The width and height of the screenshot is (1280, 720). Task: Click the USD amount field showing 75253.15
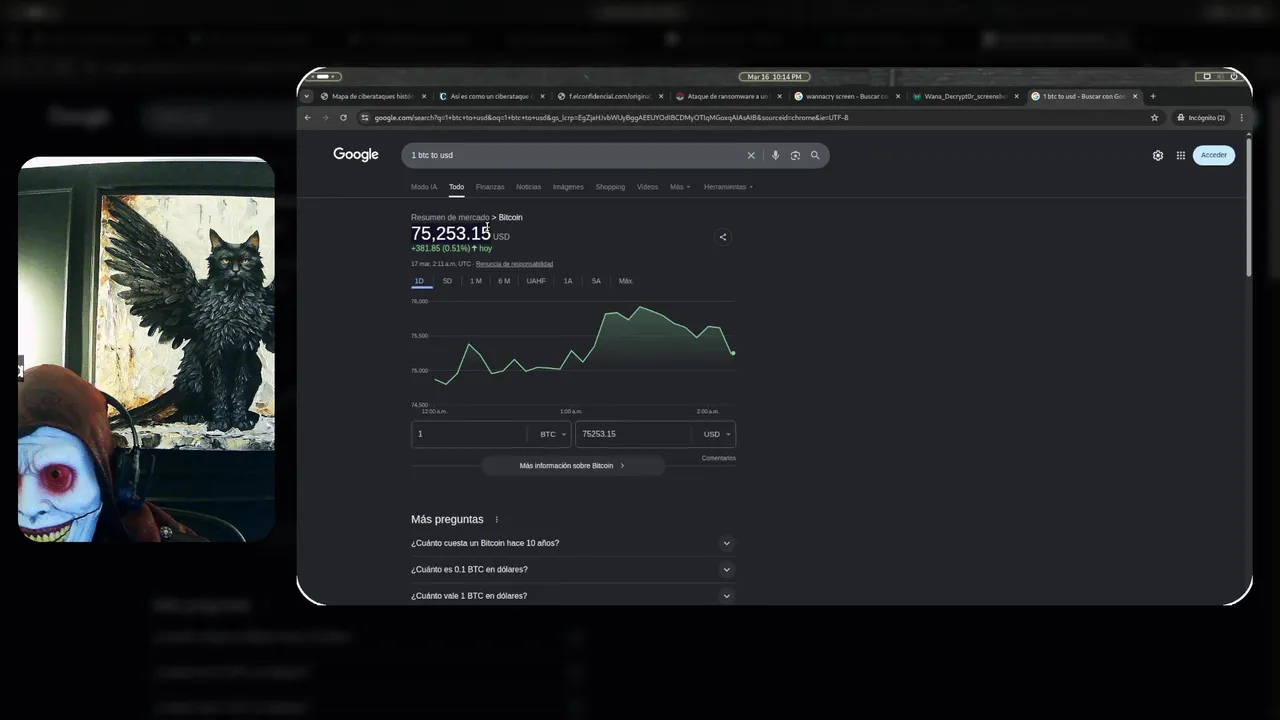(633, 434)
